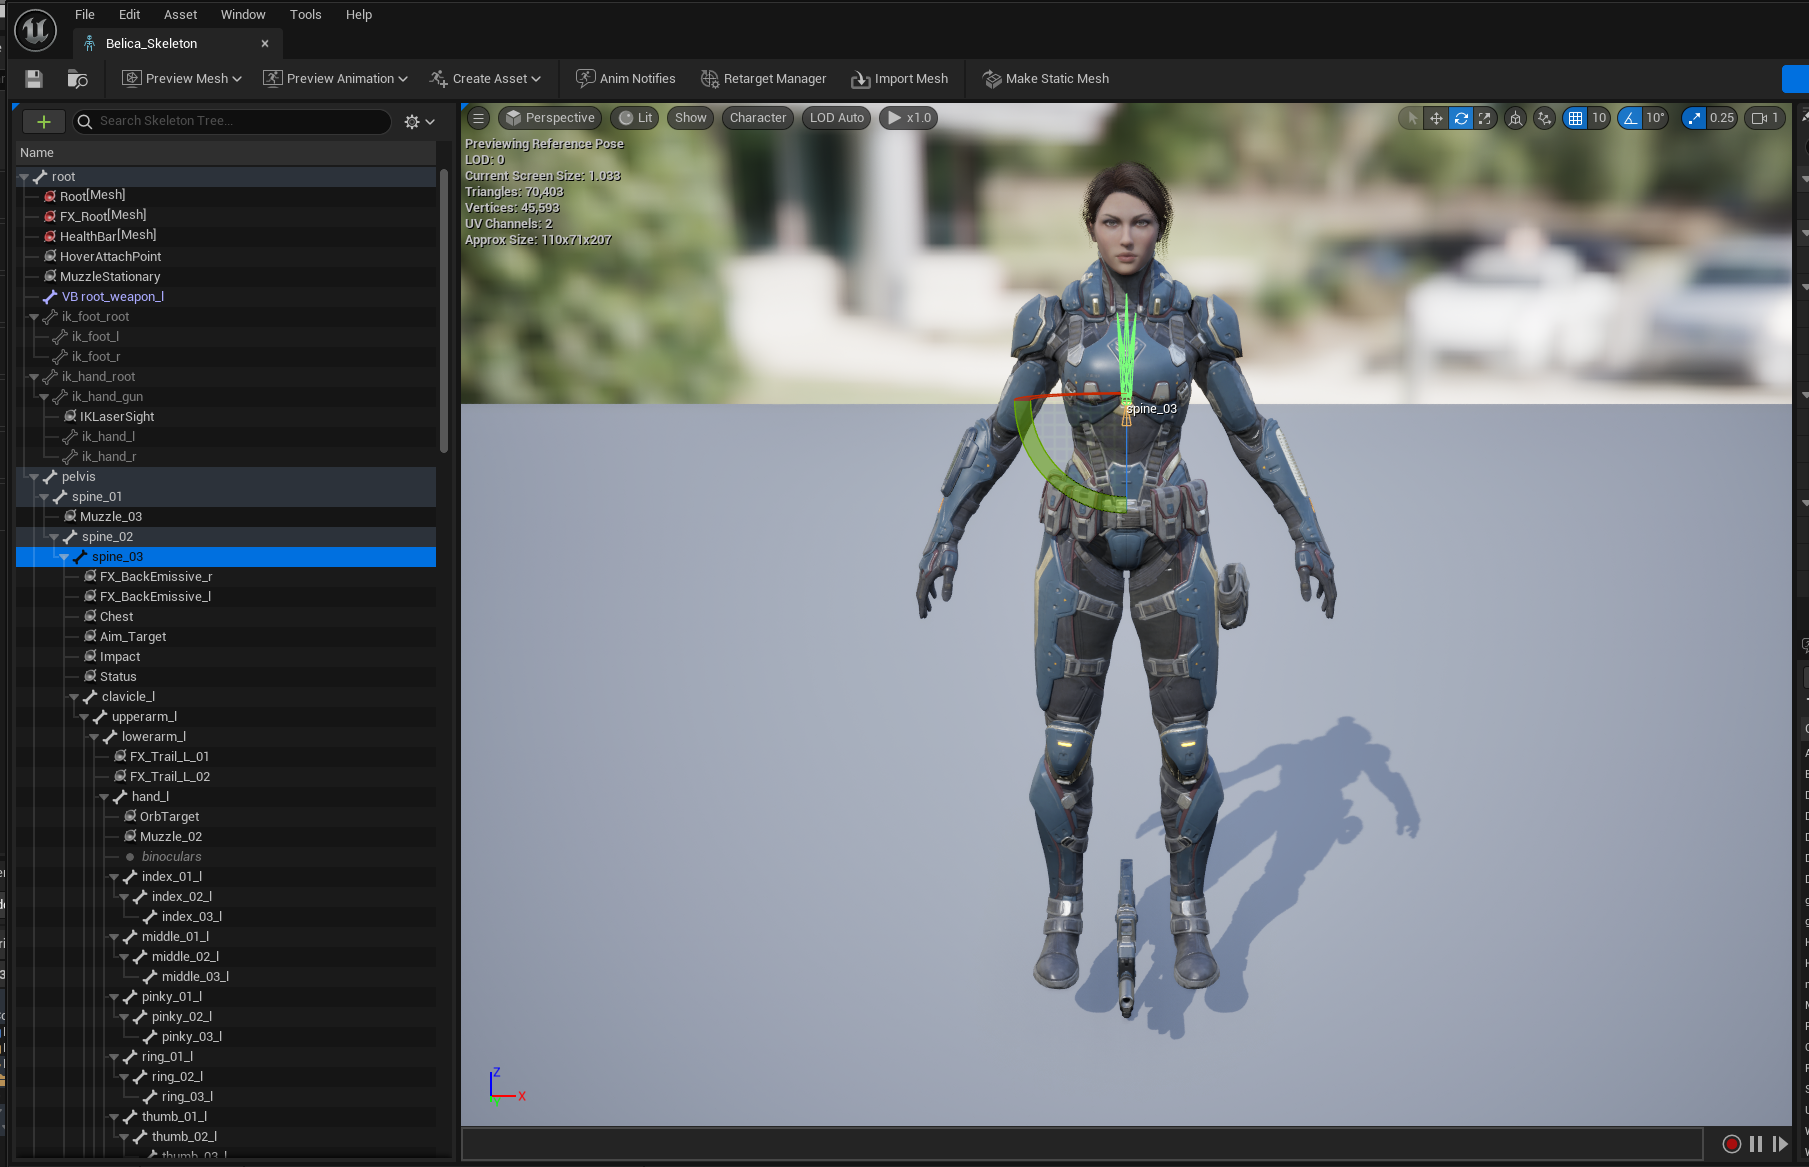Collapse the root bone

pos(24,177)
